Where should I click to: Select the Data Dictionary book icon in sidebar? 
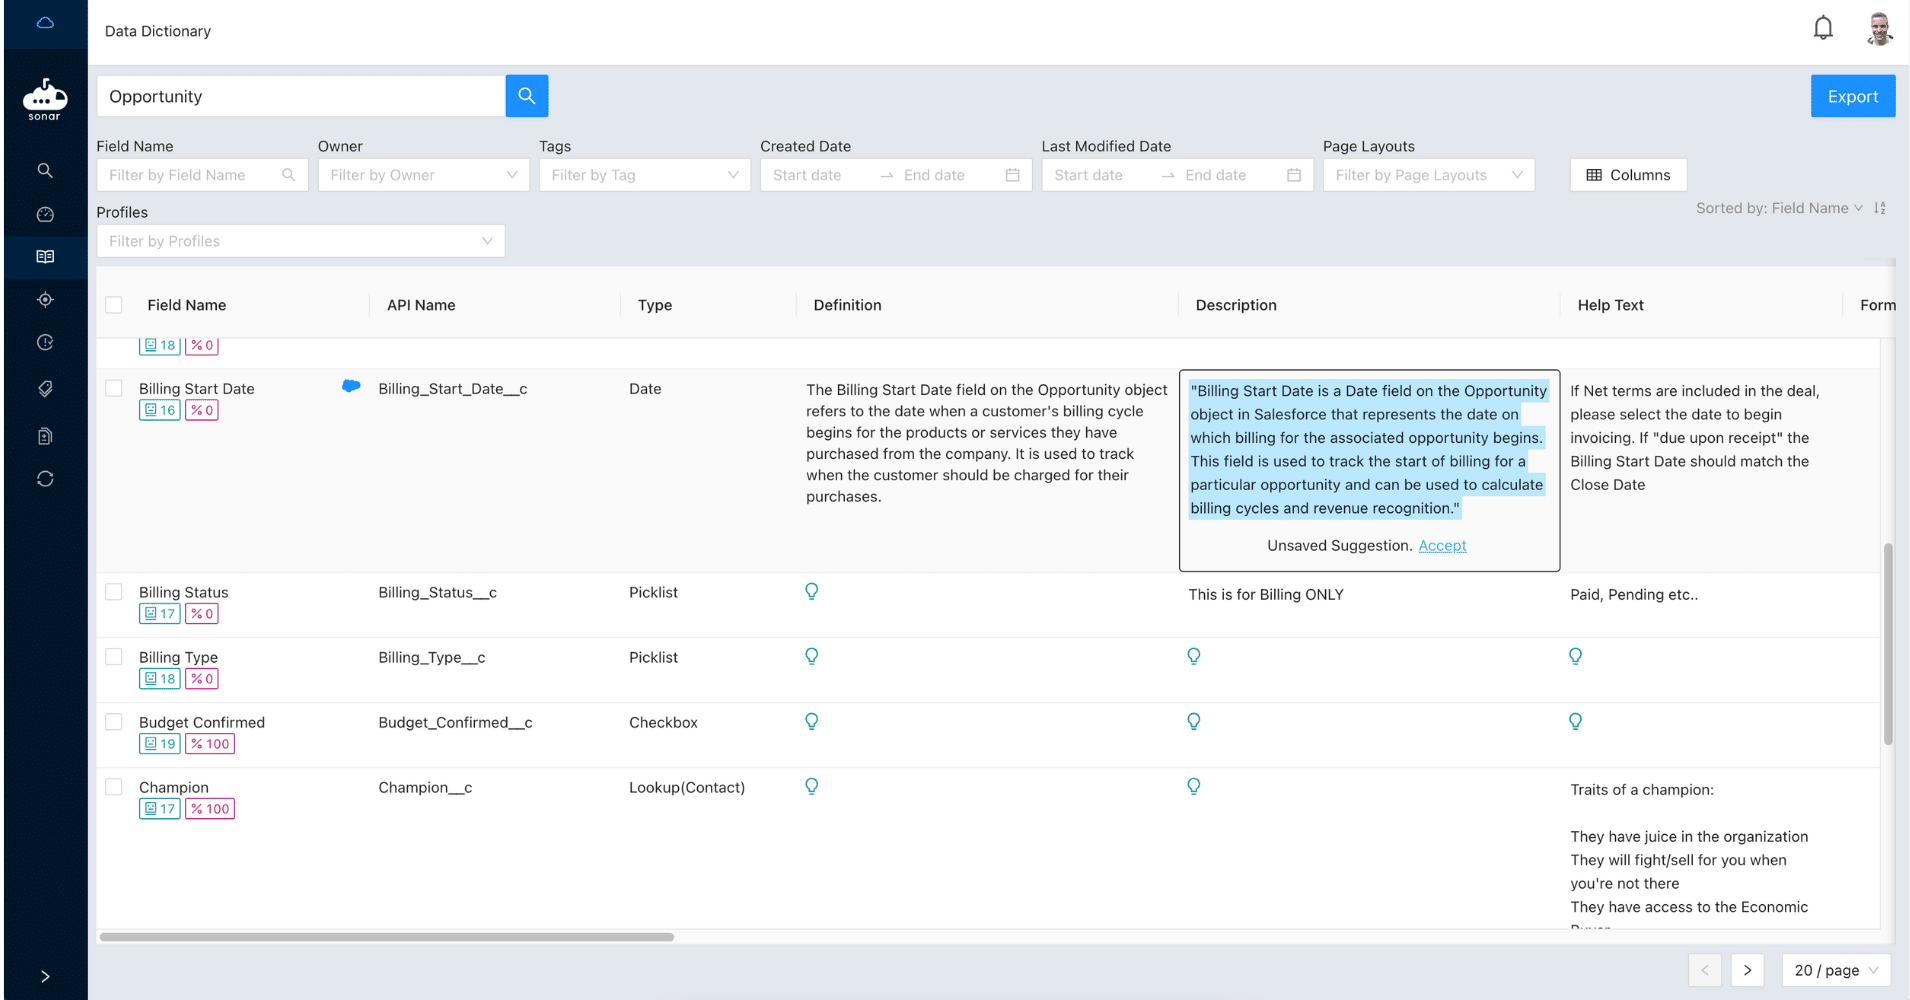[44, 256]
